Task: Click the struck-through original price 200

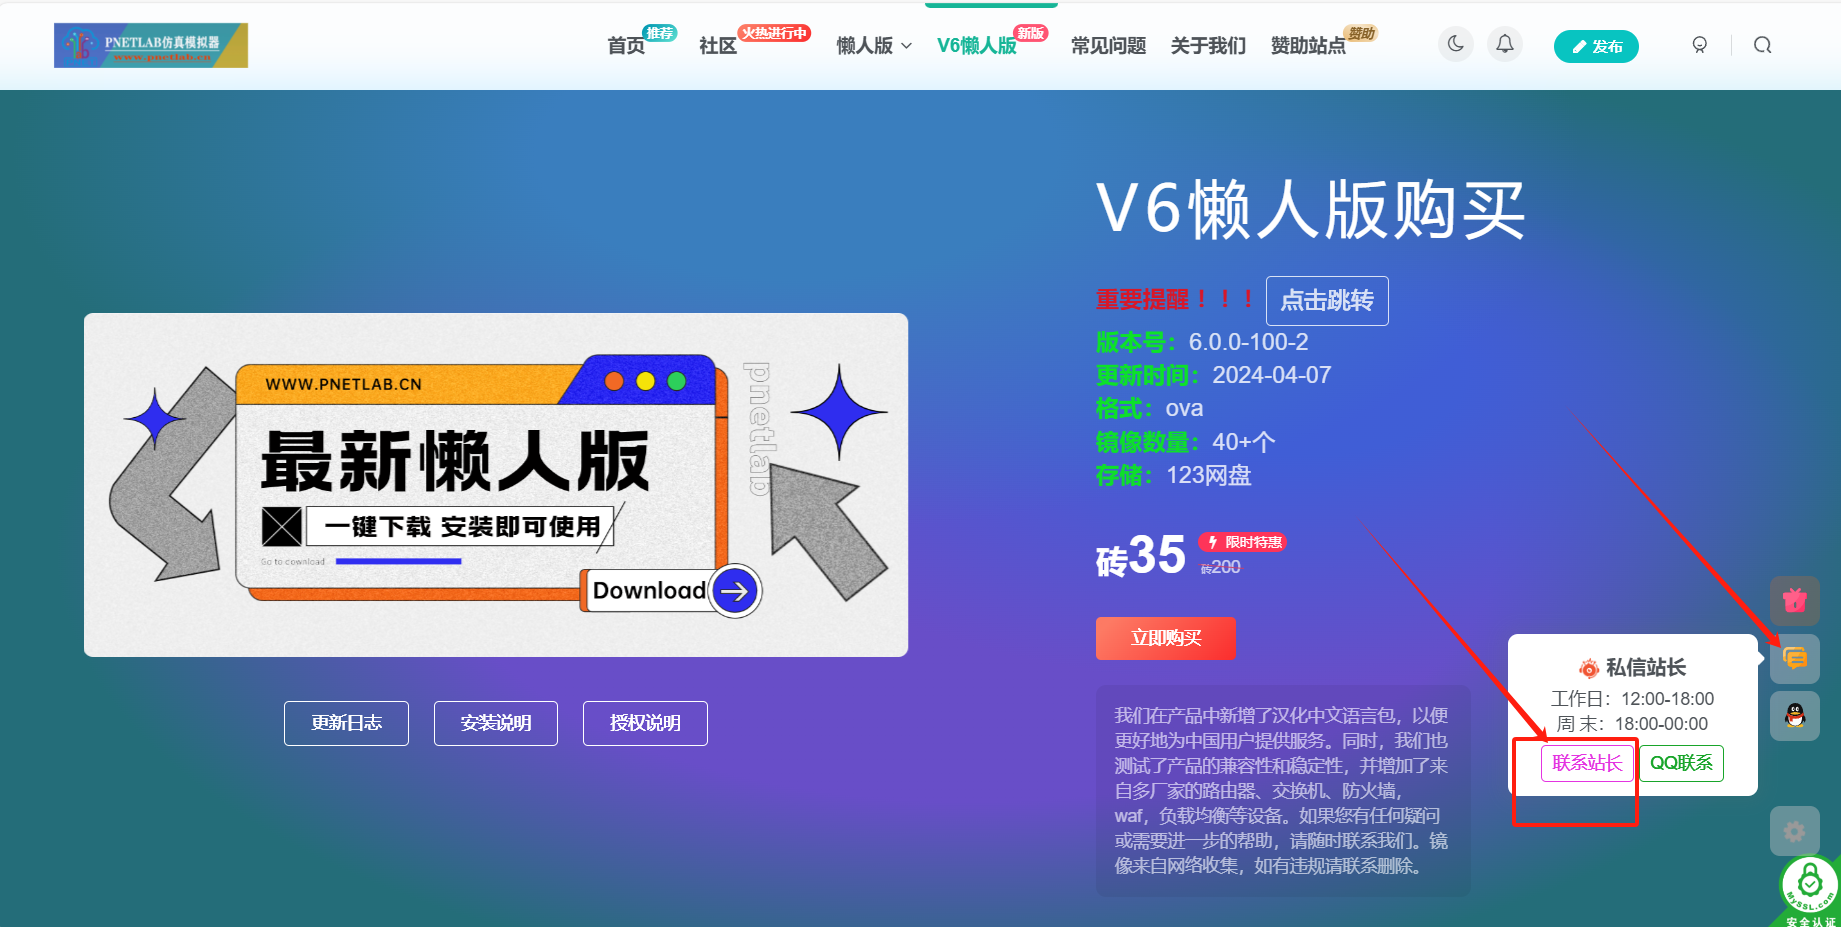Action: (1221, 567)
